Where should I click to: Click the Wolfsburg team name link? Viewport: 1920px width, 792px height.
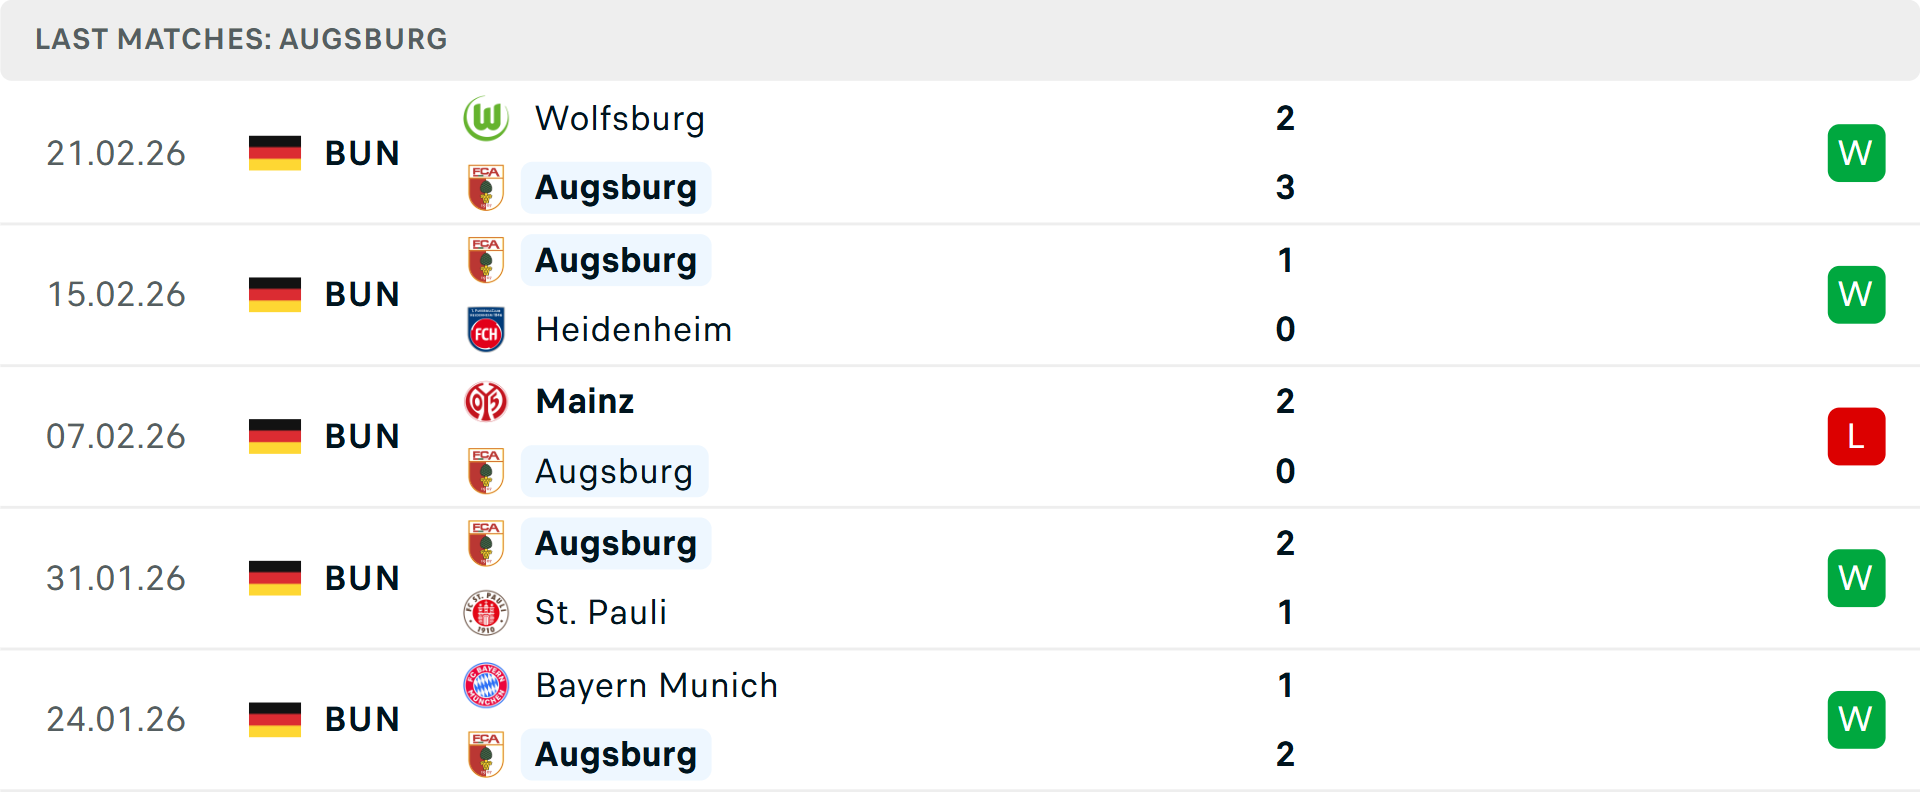click(x=620, y=118)
